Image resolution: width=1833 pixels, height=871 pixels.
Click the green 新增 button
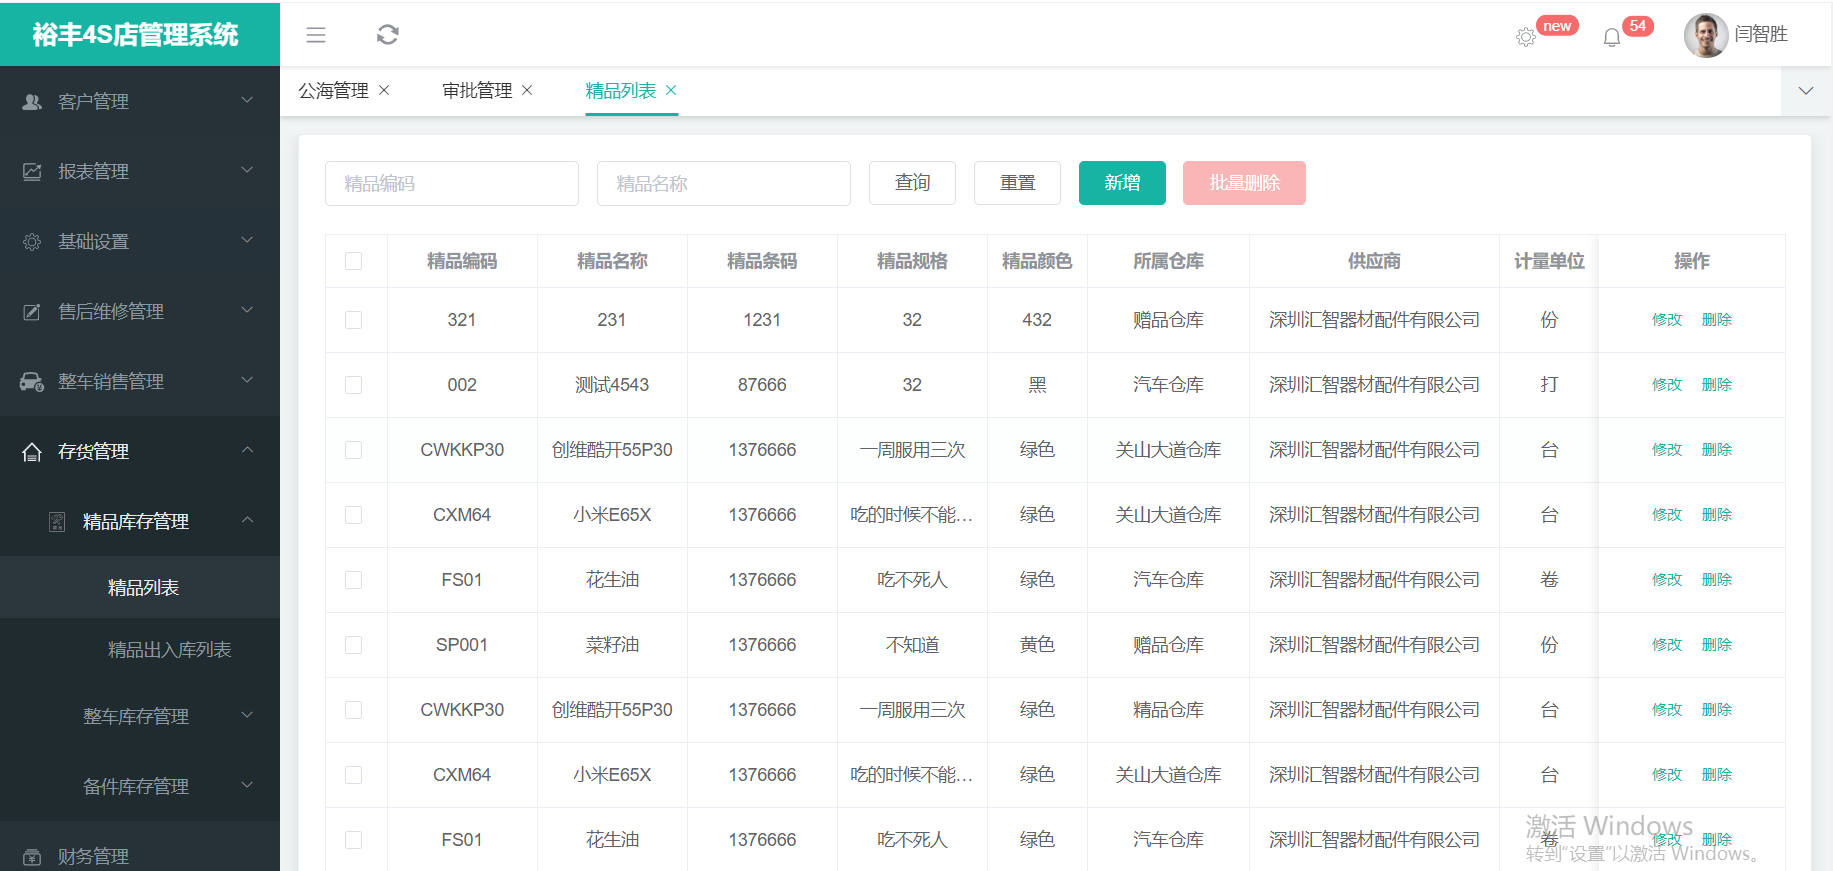[1121, 183]
